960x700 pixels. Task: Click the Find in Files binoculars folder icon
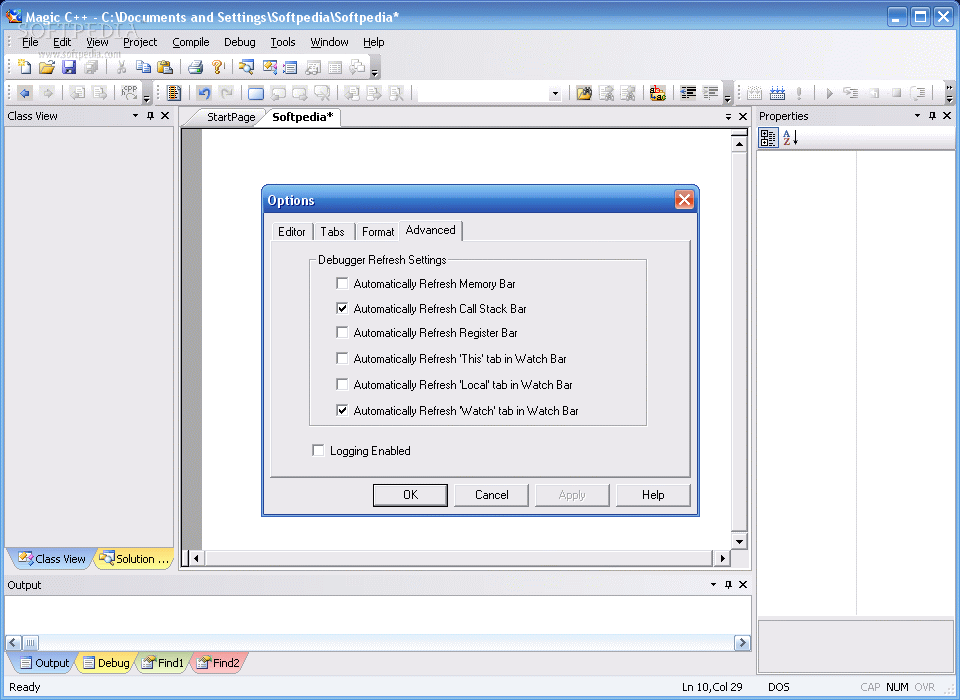click(x=584, y=93)
